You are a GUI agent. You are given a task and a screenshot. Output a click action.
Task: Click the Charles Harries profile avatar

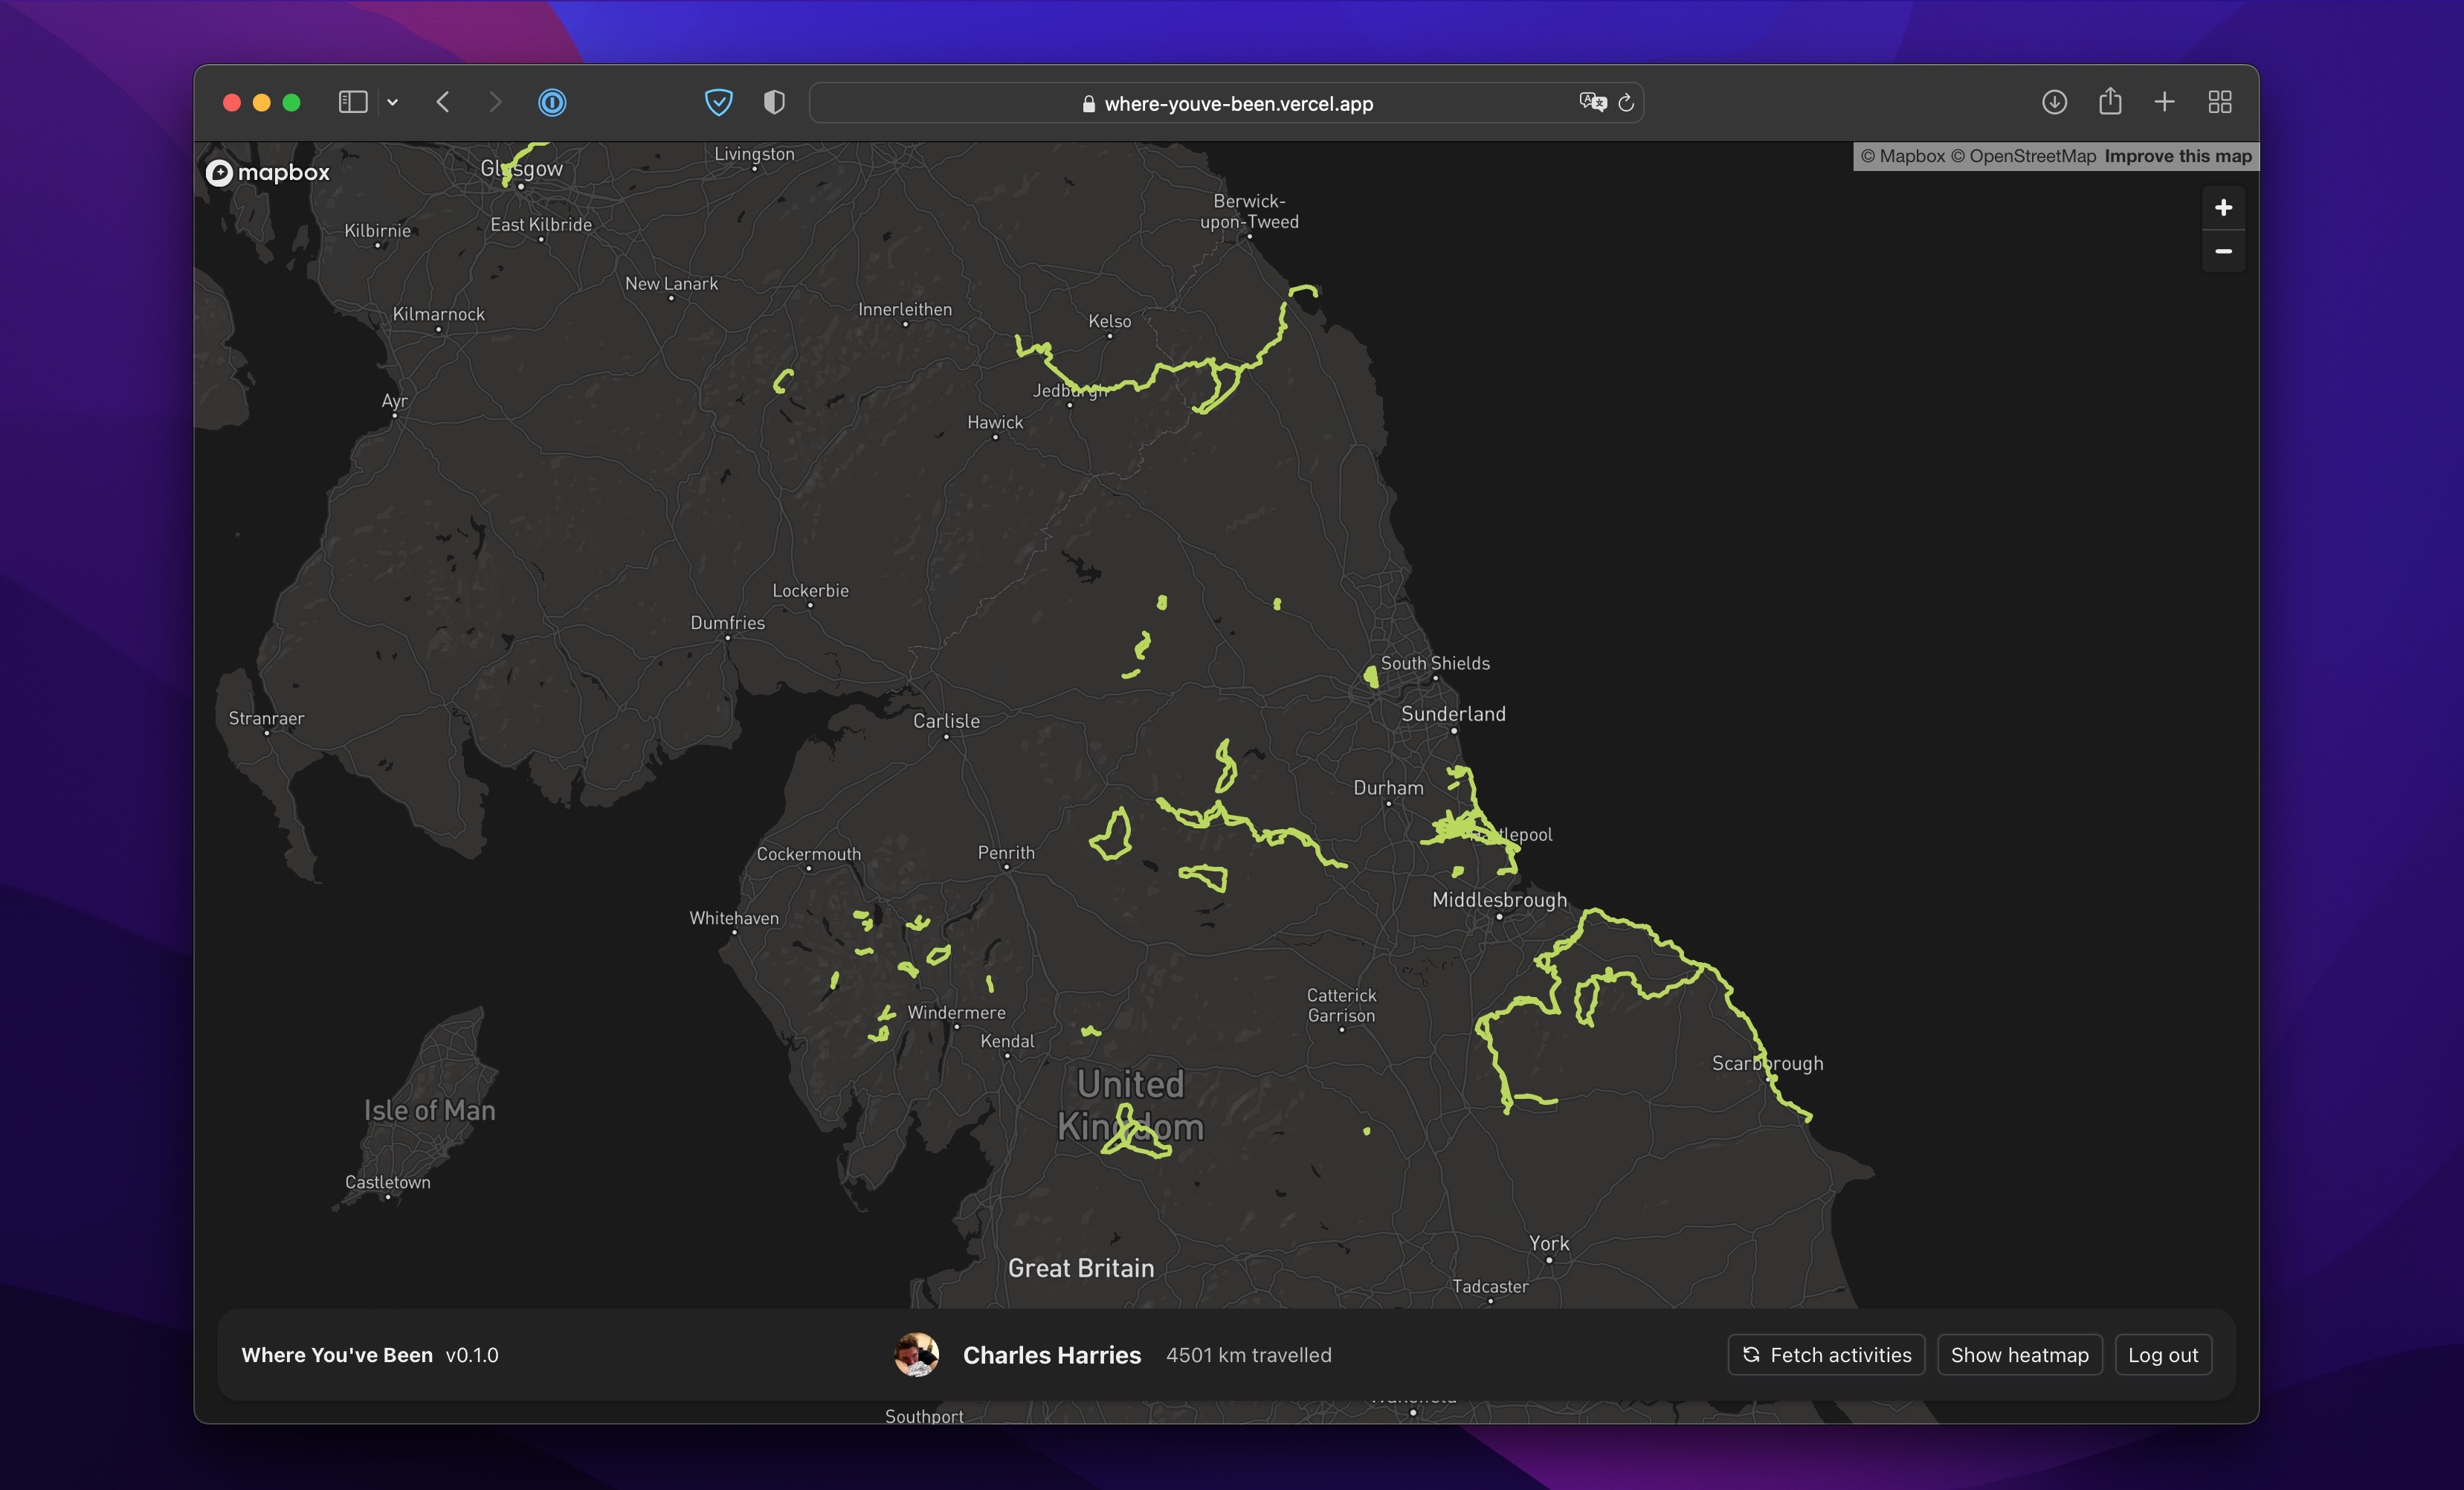coord(917,1355)
